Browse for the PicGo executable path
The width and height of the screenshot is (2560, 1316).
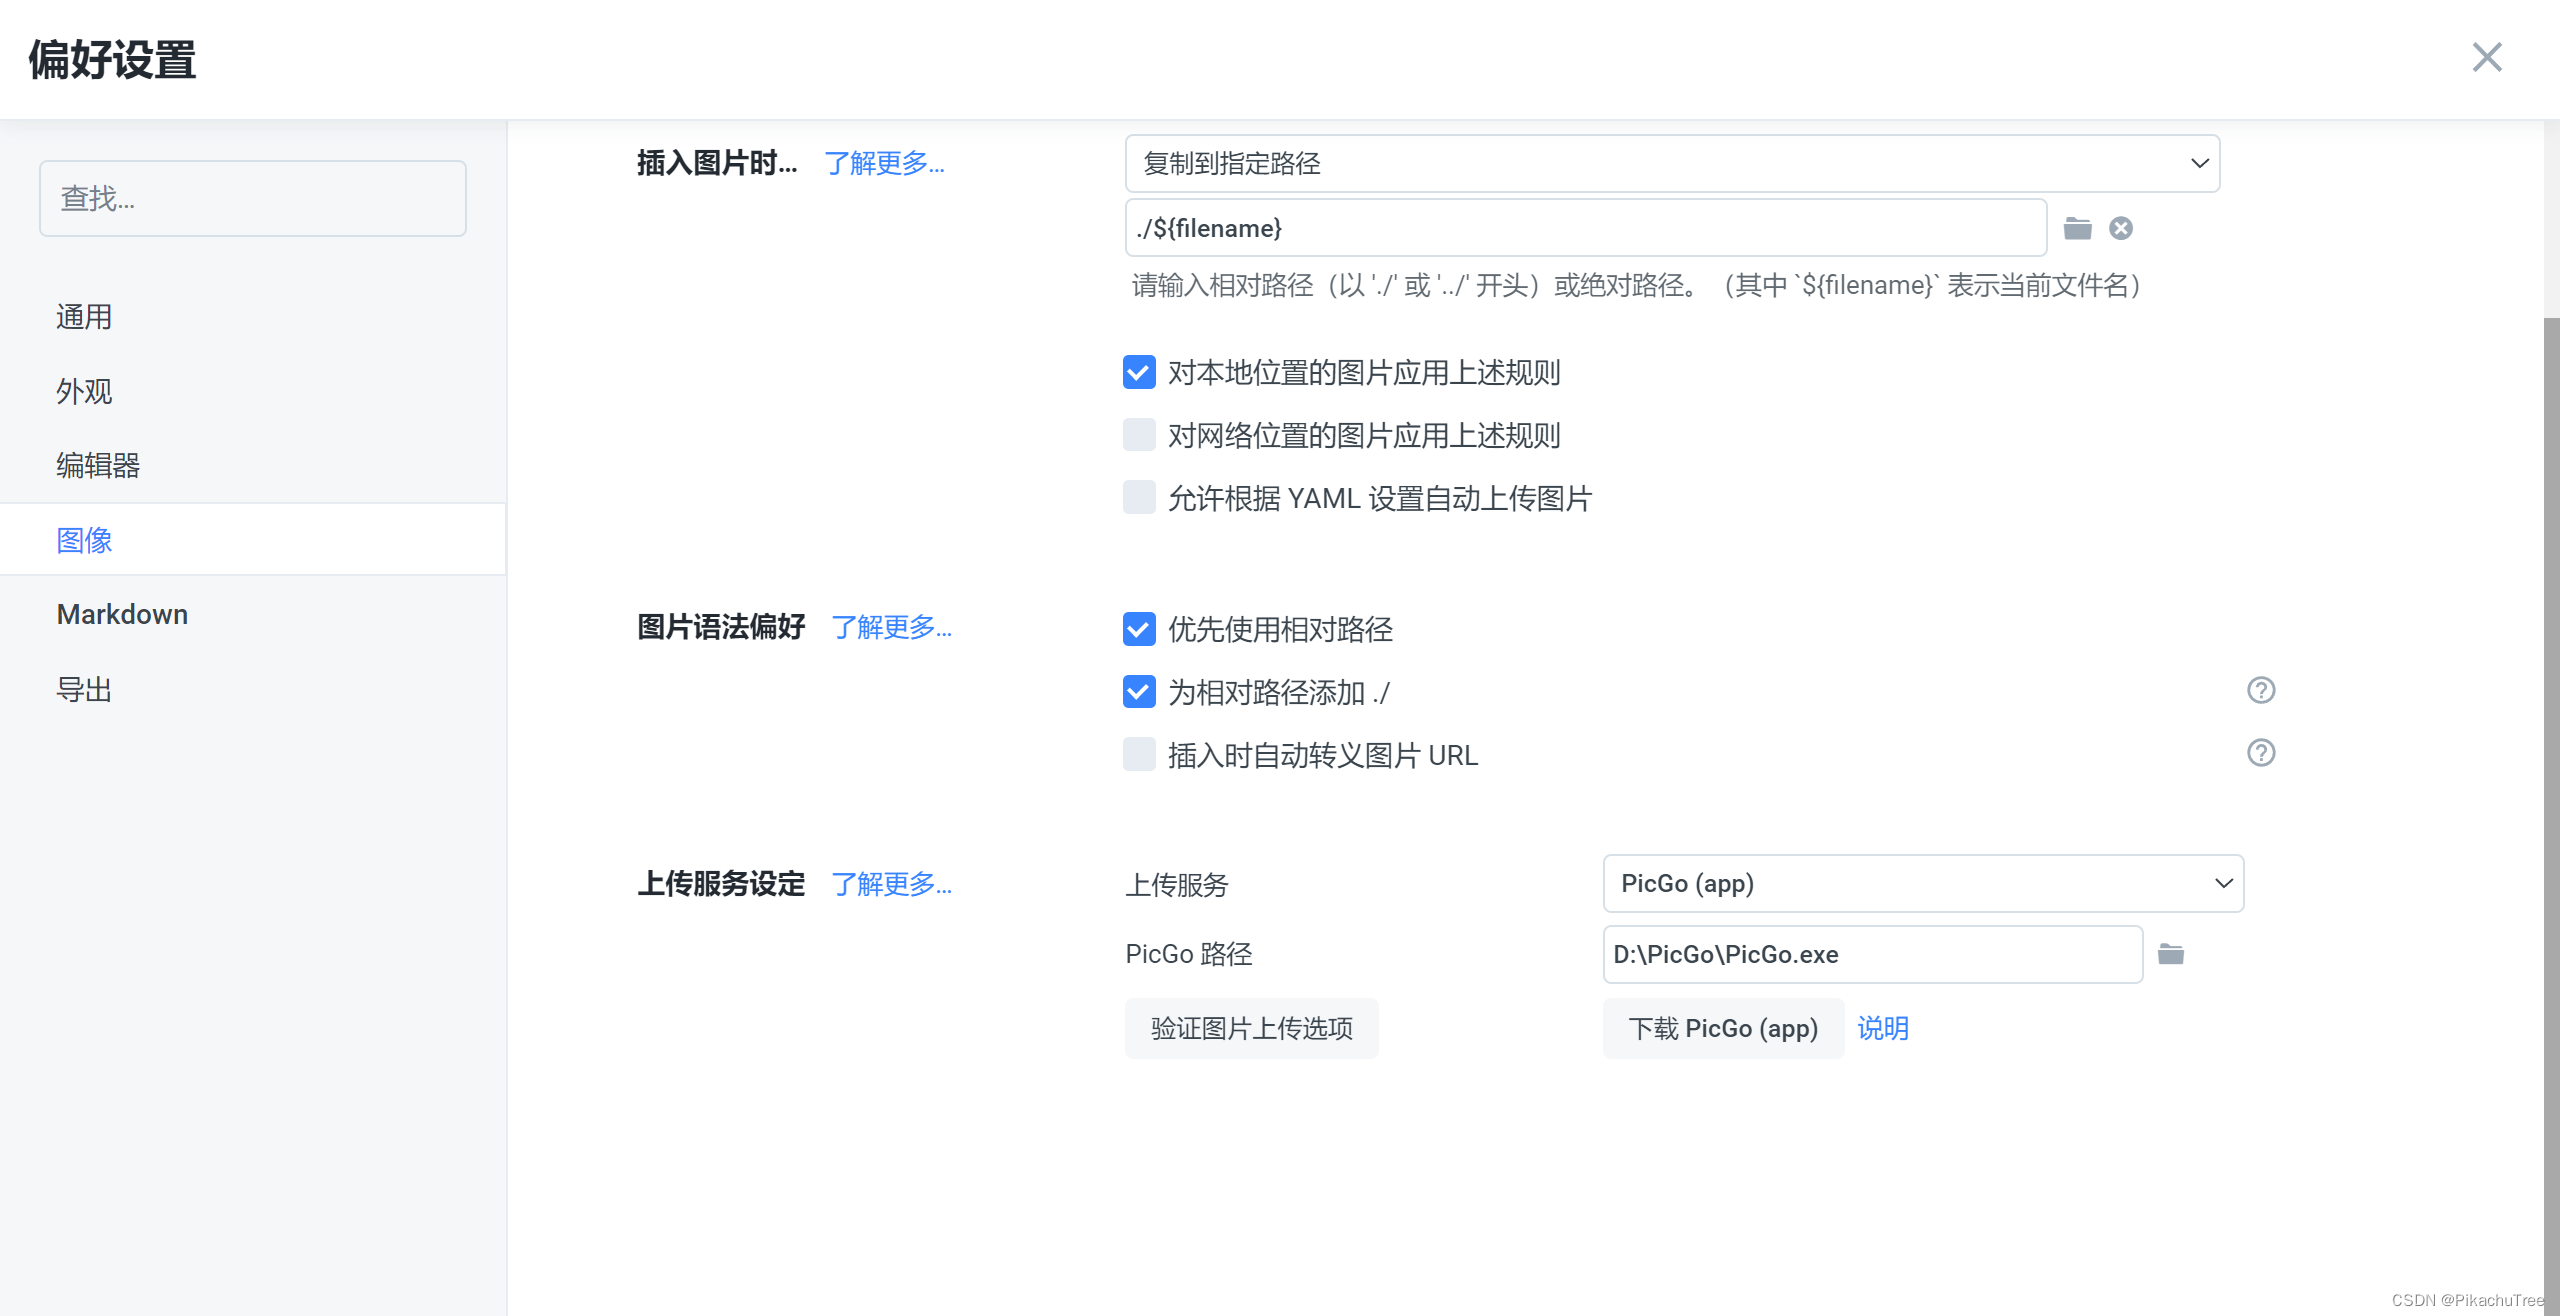point(2170,954)
